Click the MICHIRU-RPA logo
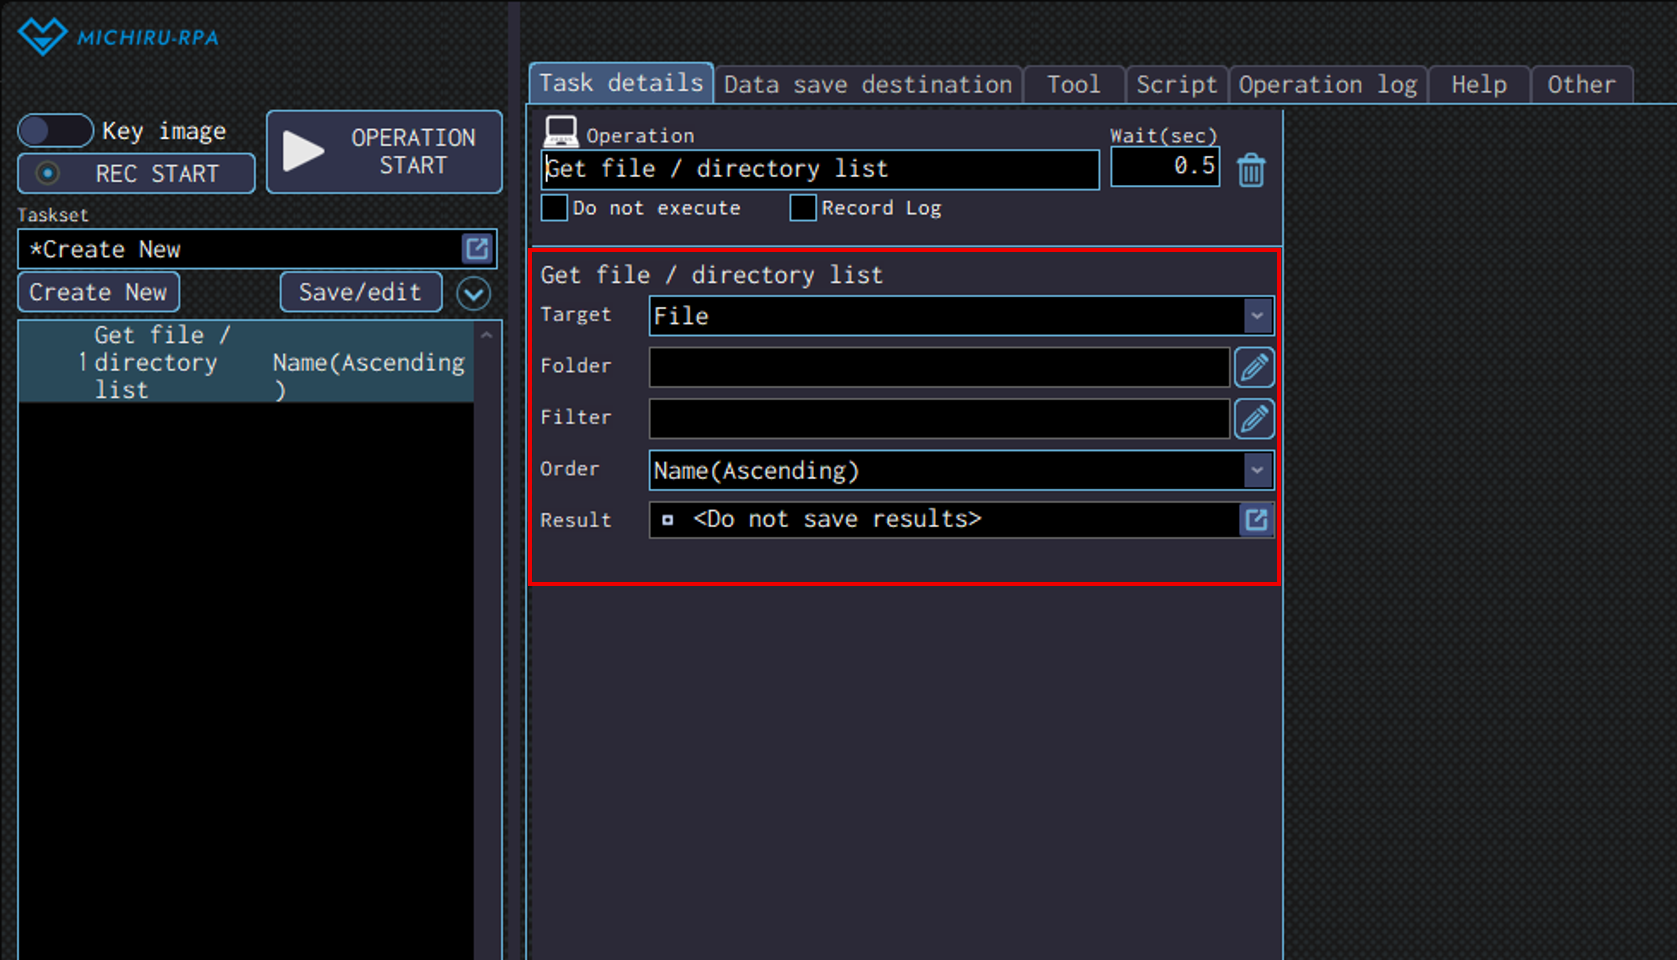Image resolution: width=1677 pixels, height=960 pixels. [x=118, y=37]
